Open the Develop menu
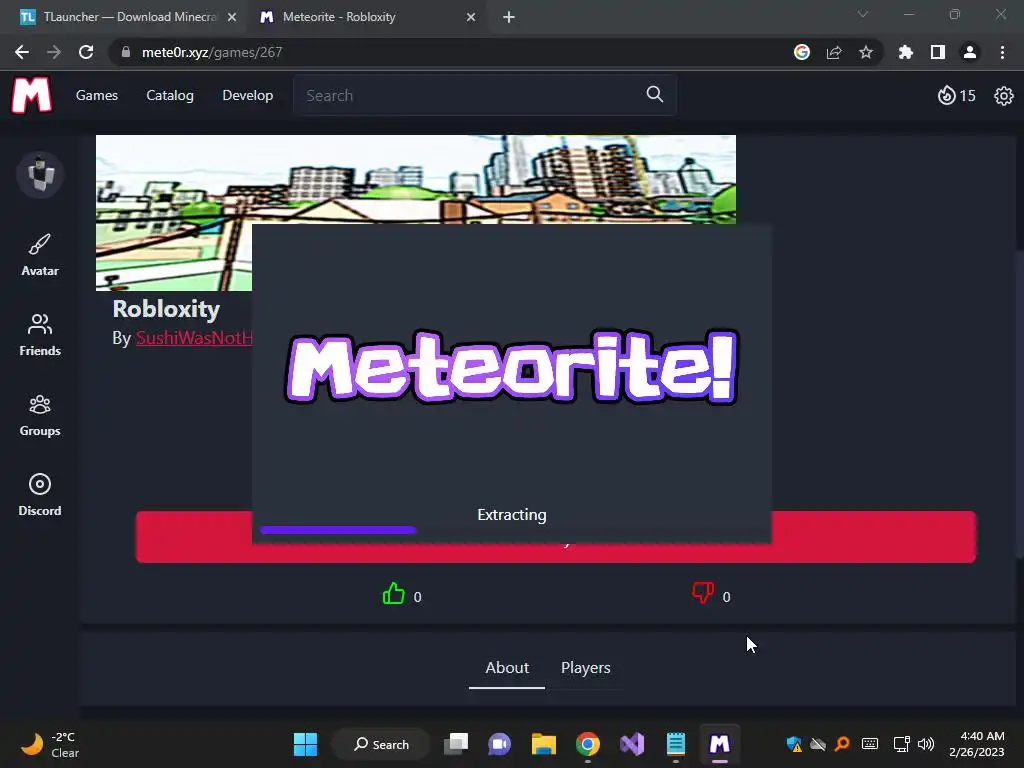Screen dimensions: 1024x768 (248, 95)
